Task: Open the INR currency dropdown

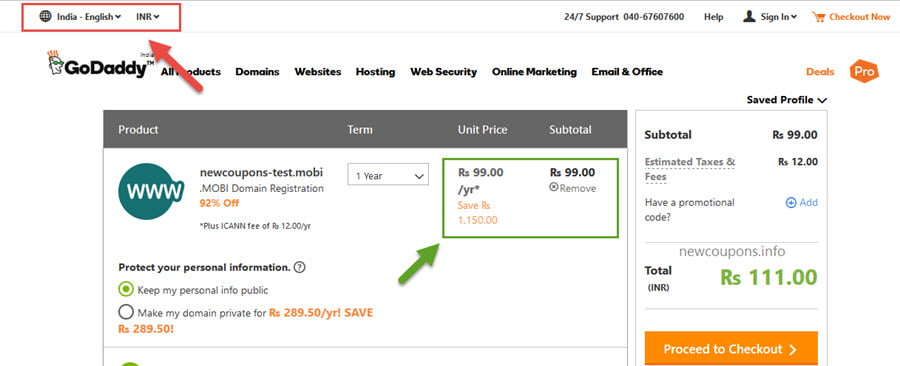Action: tap(148, 17)
